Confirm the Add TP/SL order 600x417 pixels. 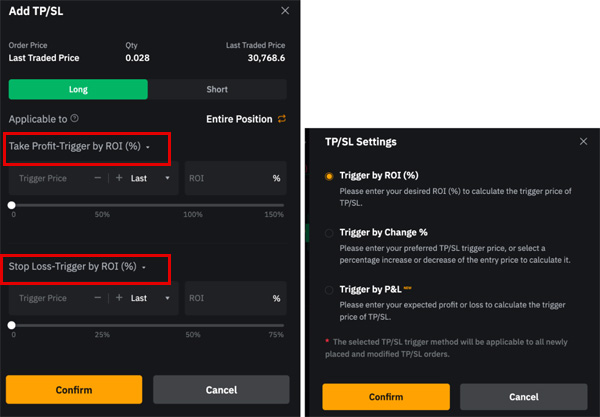pos(74,389)
